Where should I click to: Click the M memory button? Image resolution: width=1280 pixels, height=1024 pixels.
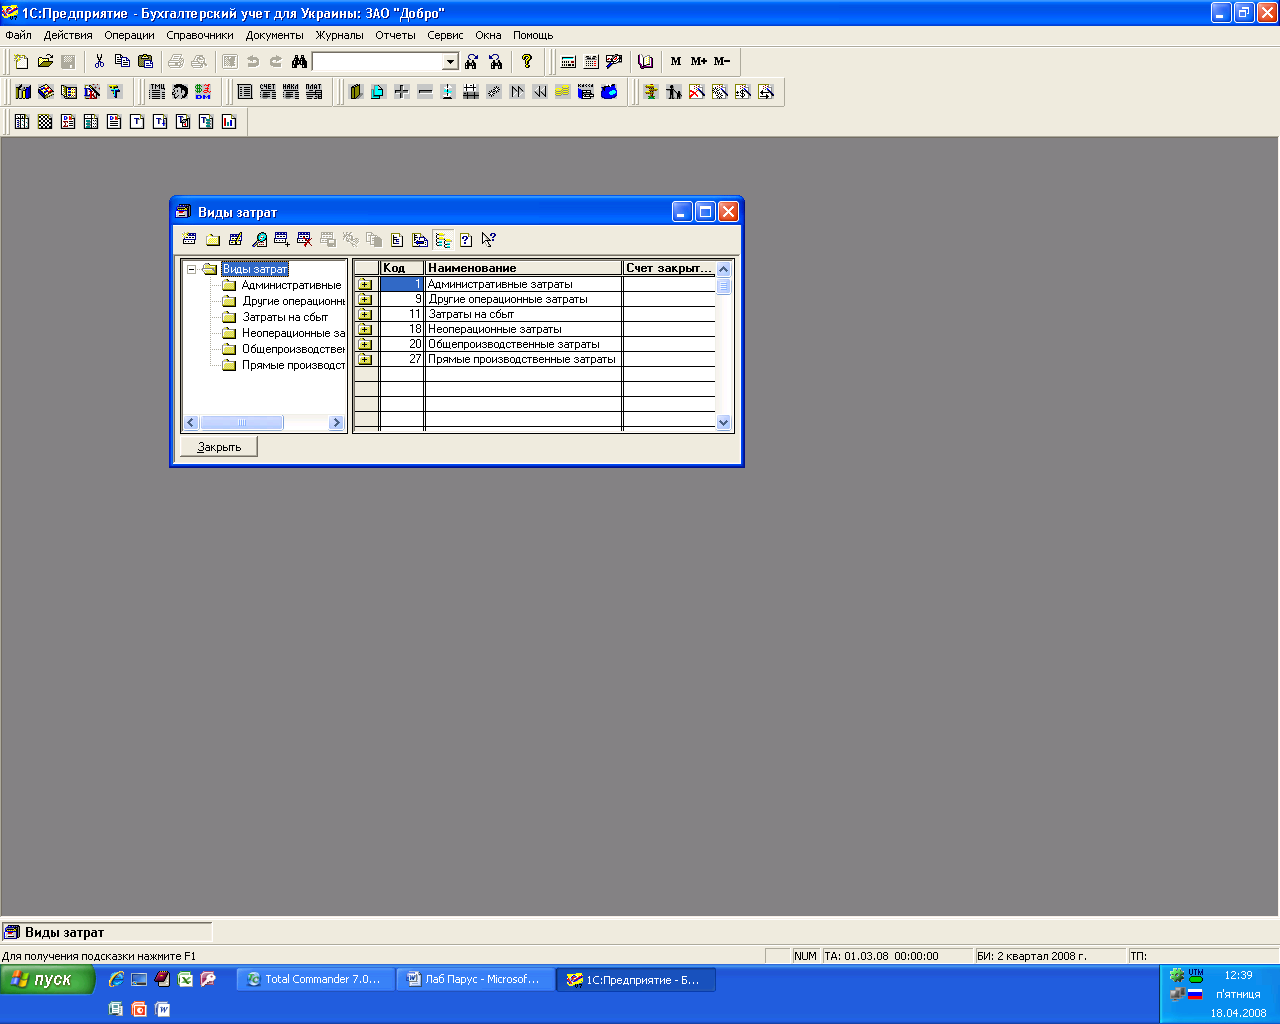coord(676,61)
